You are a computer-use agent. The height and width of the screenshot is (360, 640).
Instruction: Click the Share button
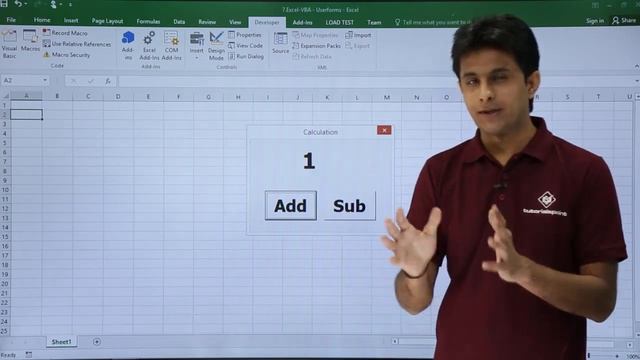[x=624, y=20]
